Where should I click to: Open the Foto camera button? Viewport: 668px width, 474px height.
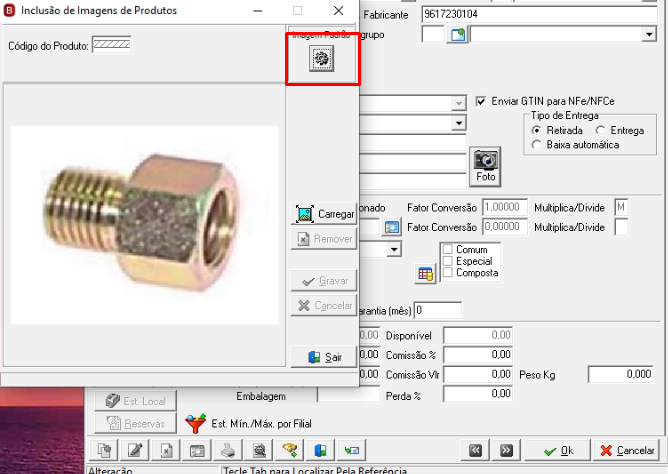coord(485,167)
